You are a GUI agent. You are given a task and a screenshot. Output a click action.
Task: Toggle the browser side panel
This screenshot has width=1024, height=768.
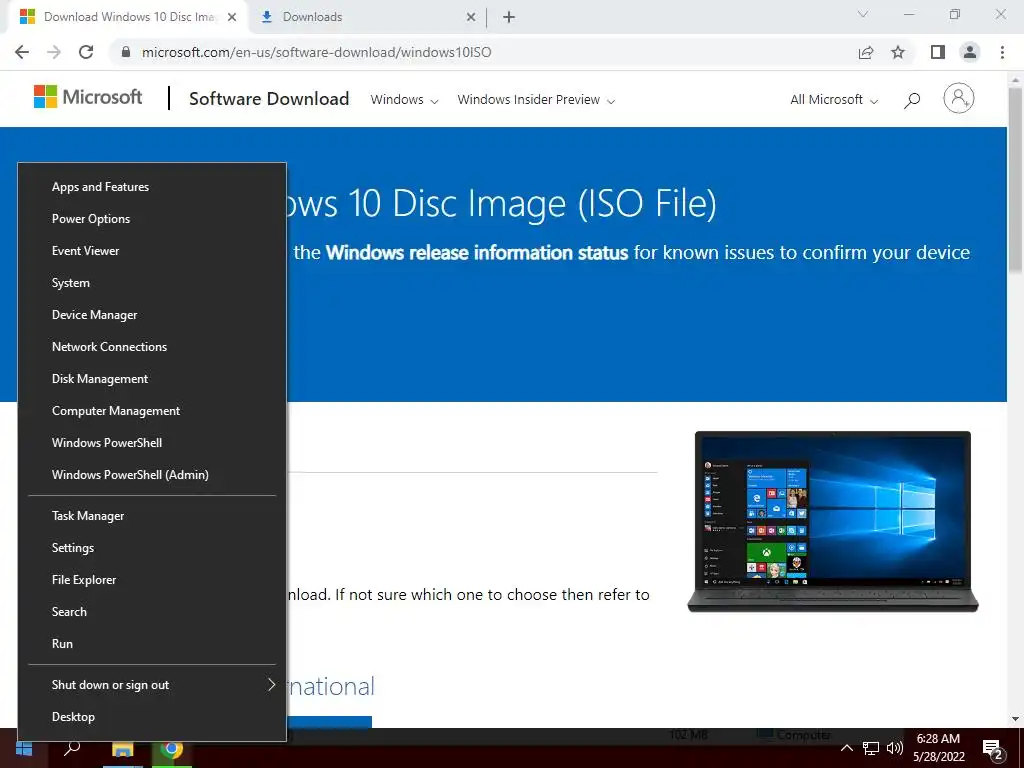pyautogui.click(x=938, y=52)
